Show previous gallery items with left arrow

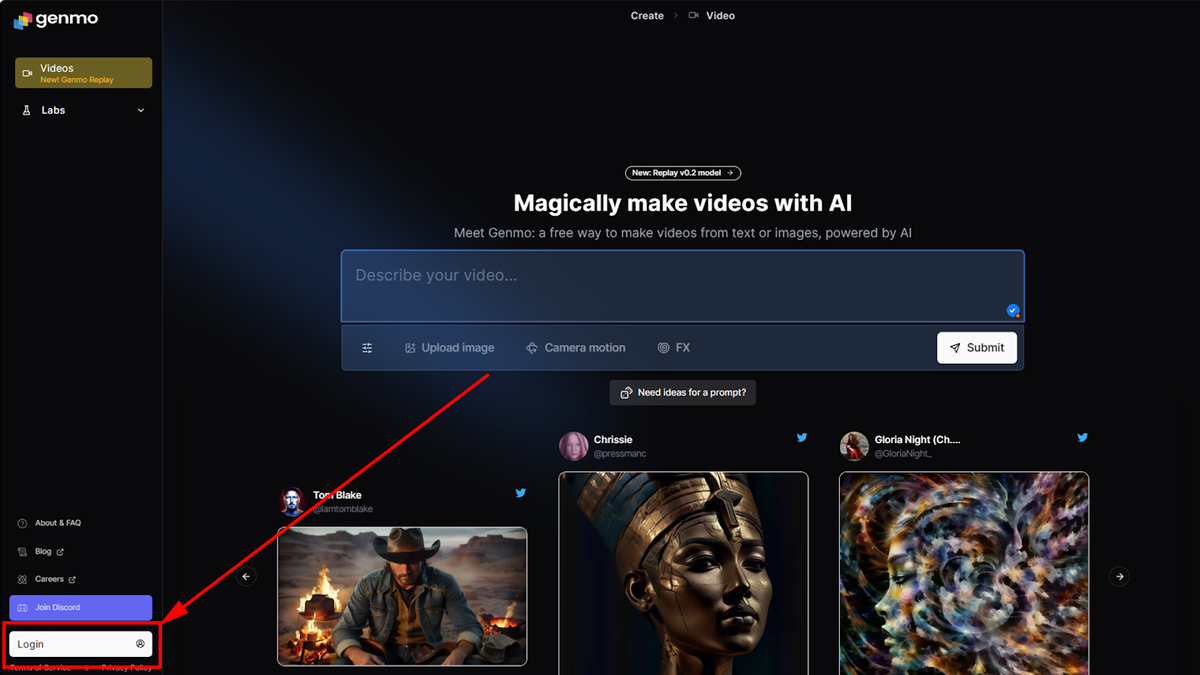click(x=247, y=576)
